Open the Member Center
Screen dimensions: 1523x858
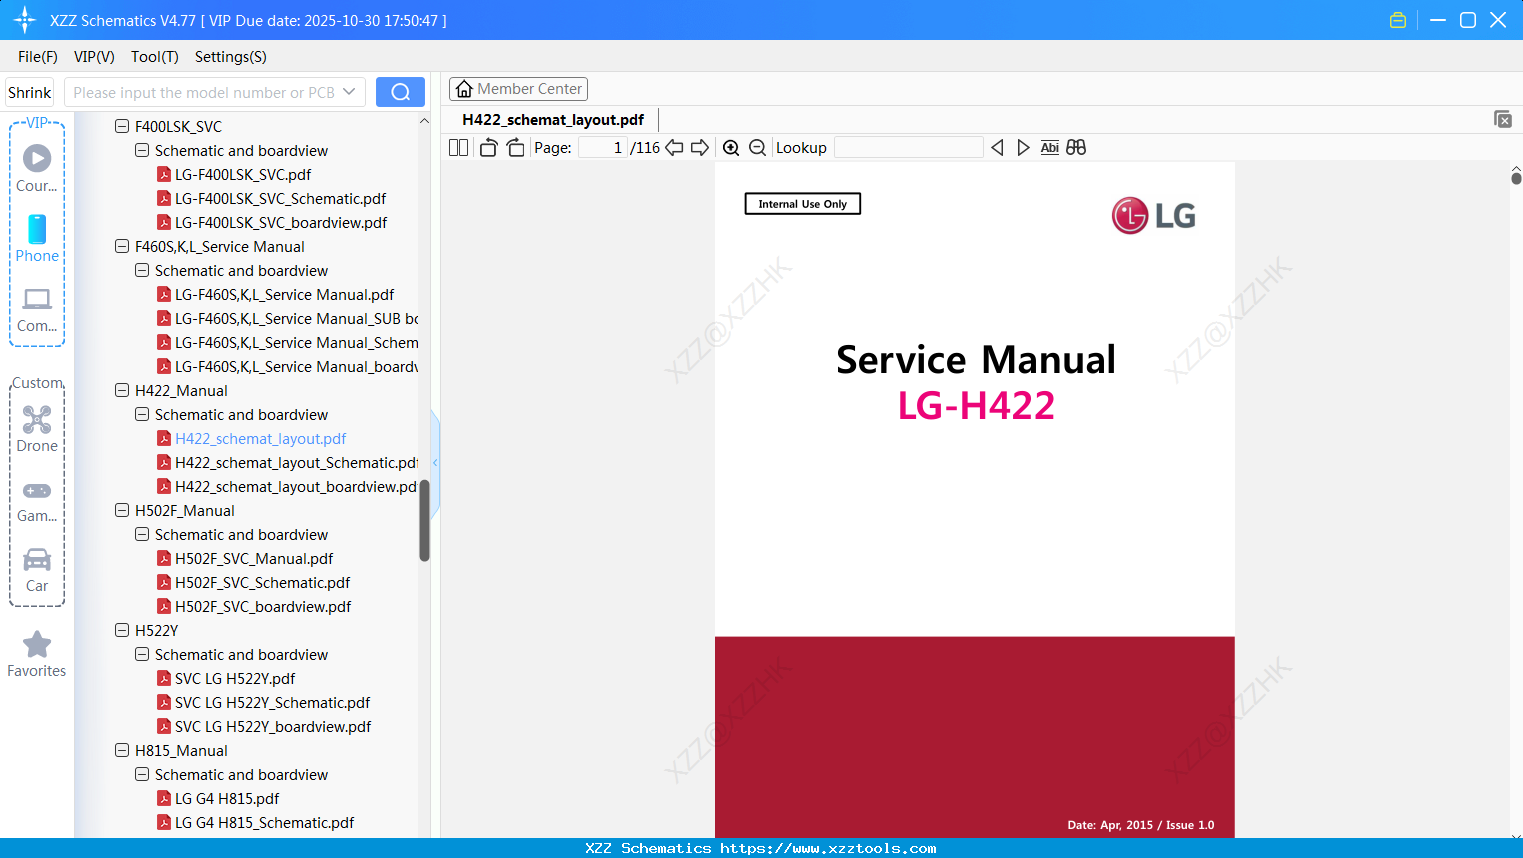pyautogui.click(x=518, y=88)
